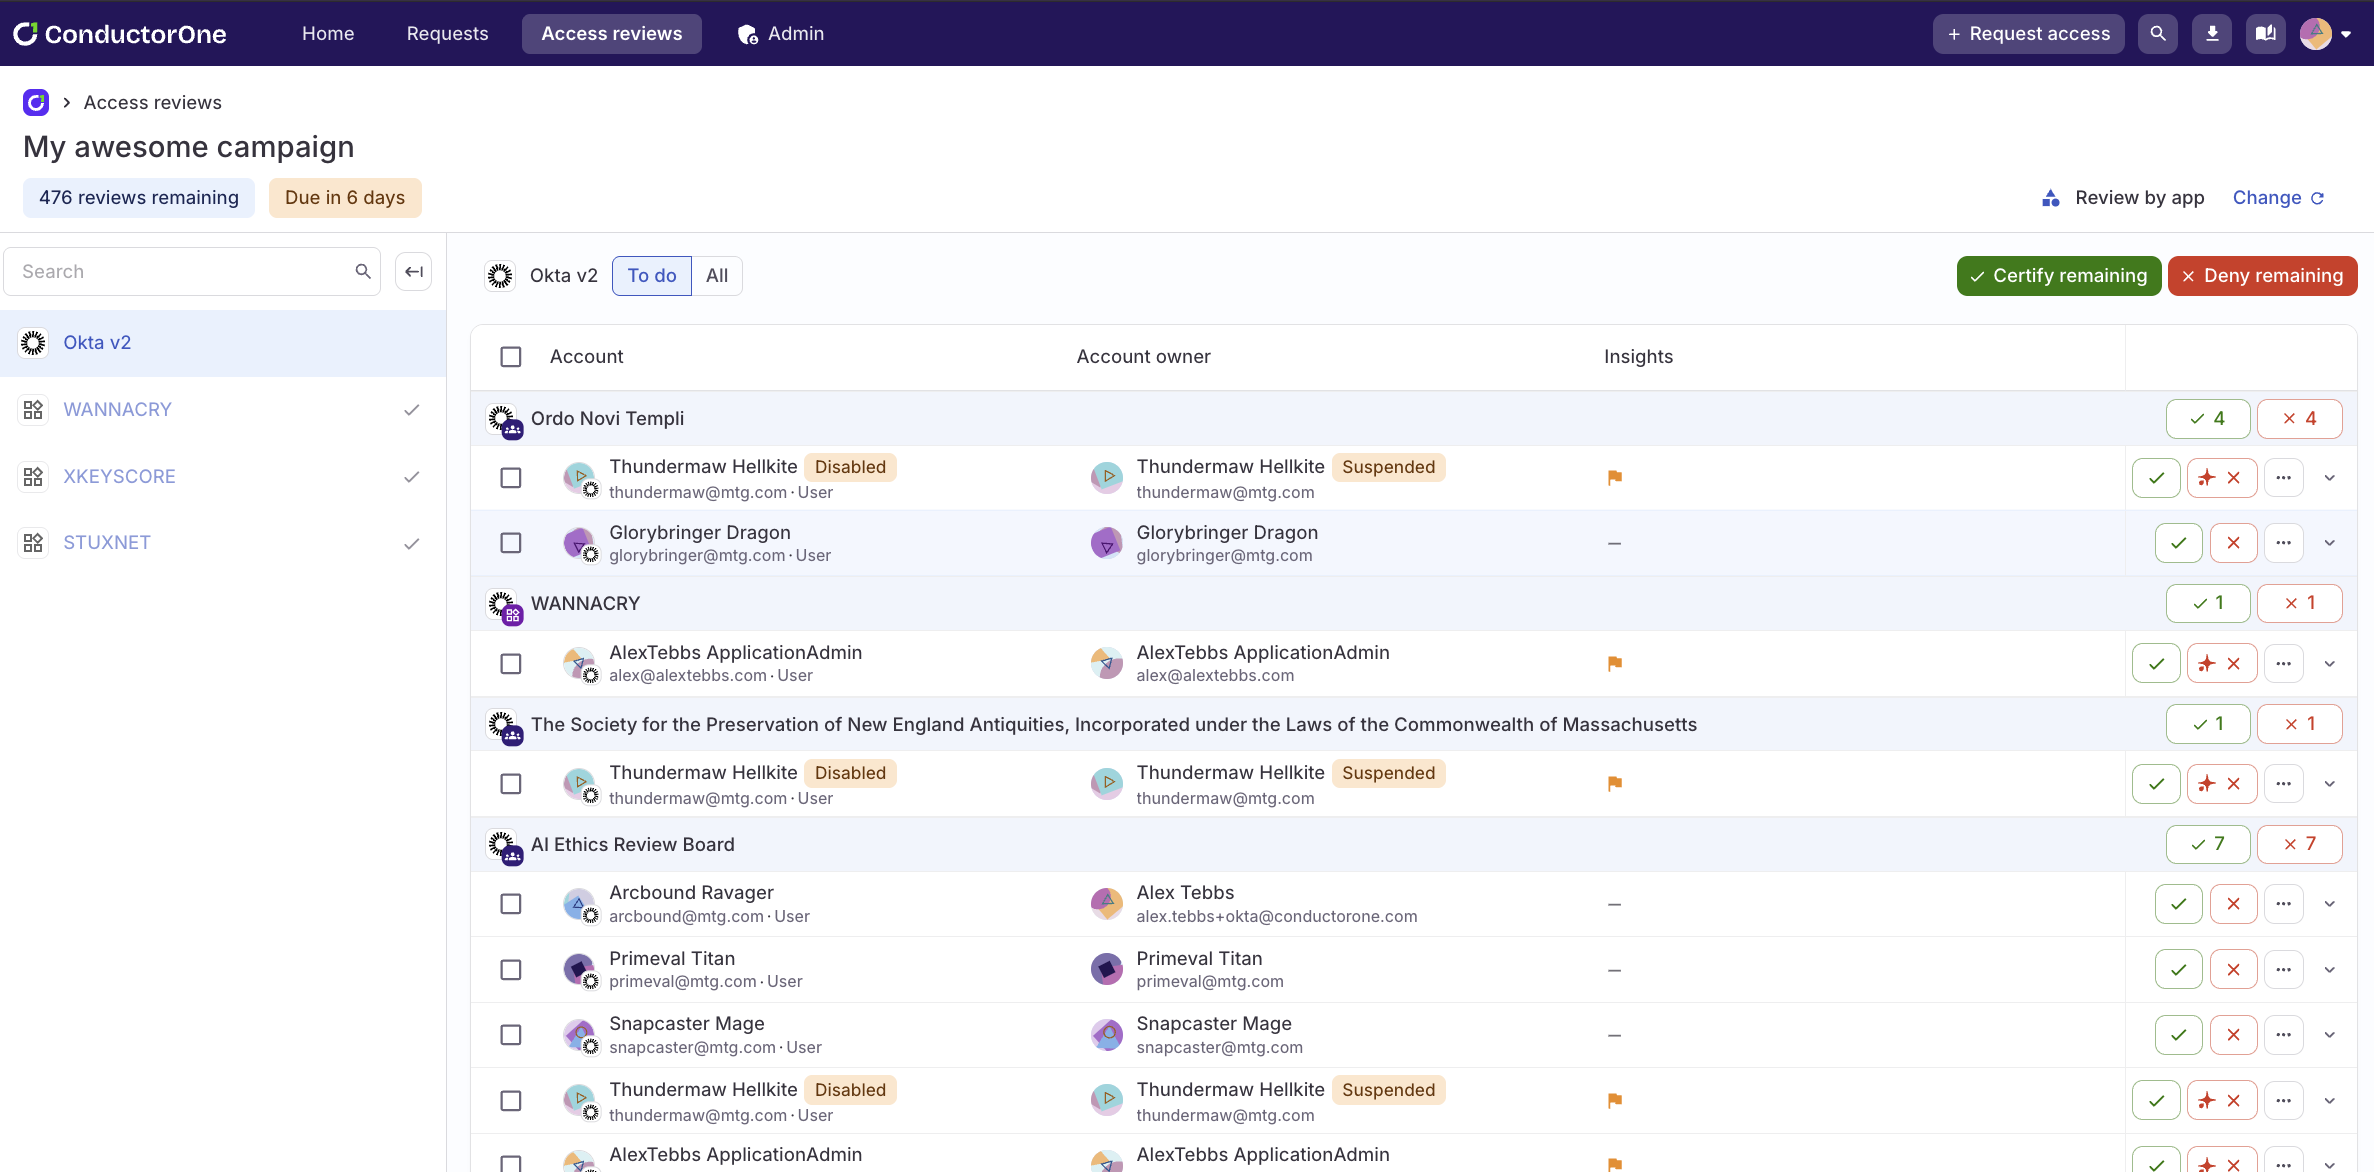Click the download icon in the top bar
The width and height of the screenshot is (2374, 1172).
(2211, 33)
